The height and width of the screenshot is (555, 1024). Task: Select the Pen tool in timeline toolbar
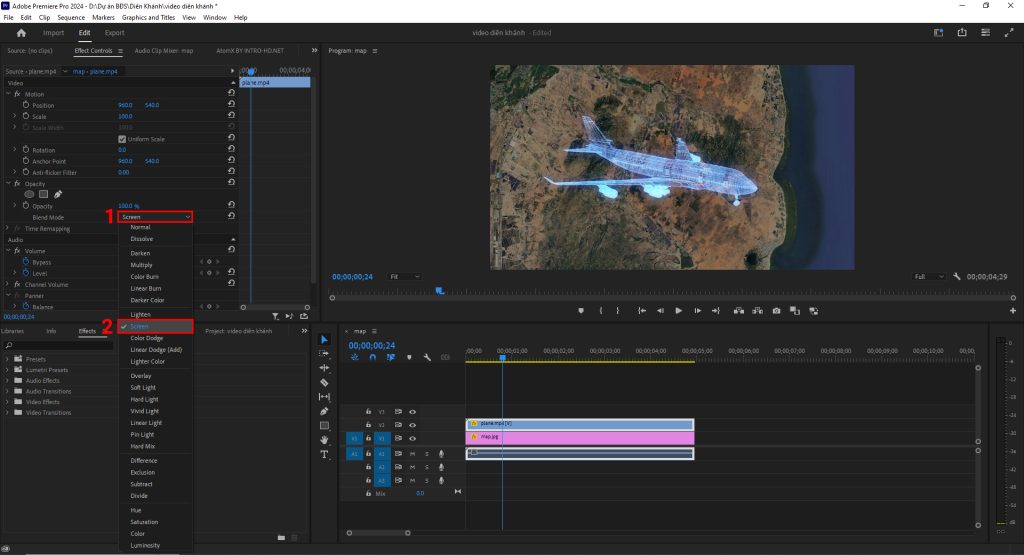point(324,411)
